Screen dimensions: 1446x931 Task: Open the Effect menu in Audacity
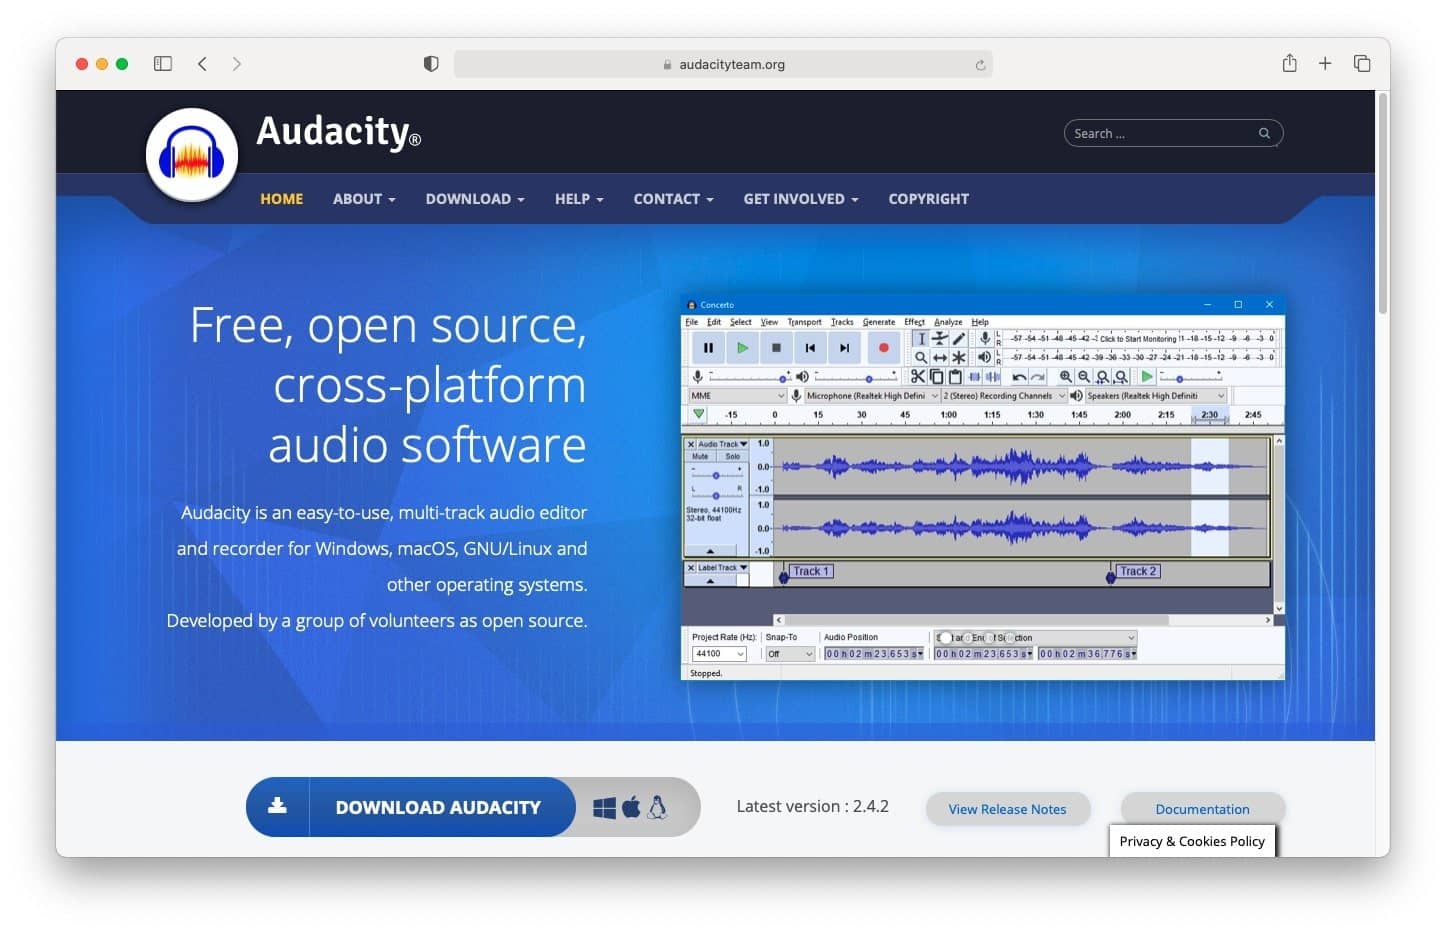click(x=914, y=322)
